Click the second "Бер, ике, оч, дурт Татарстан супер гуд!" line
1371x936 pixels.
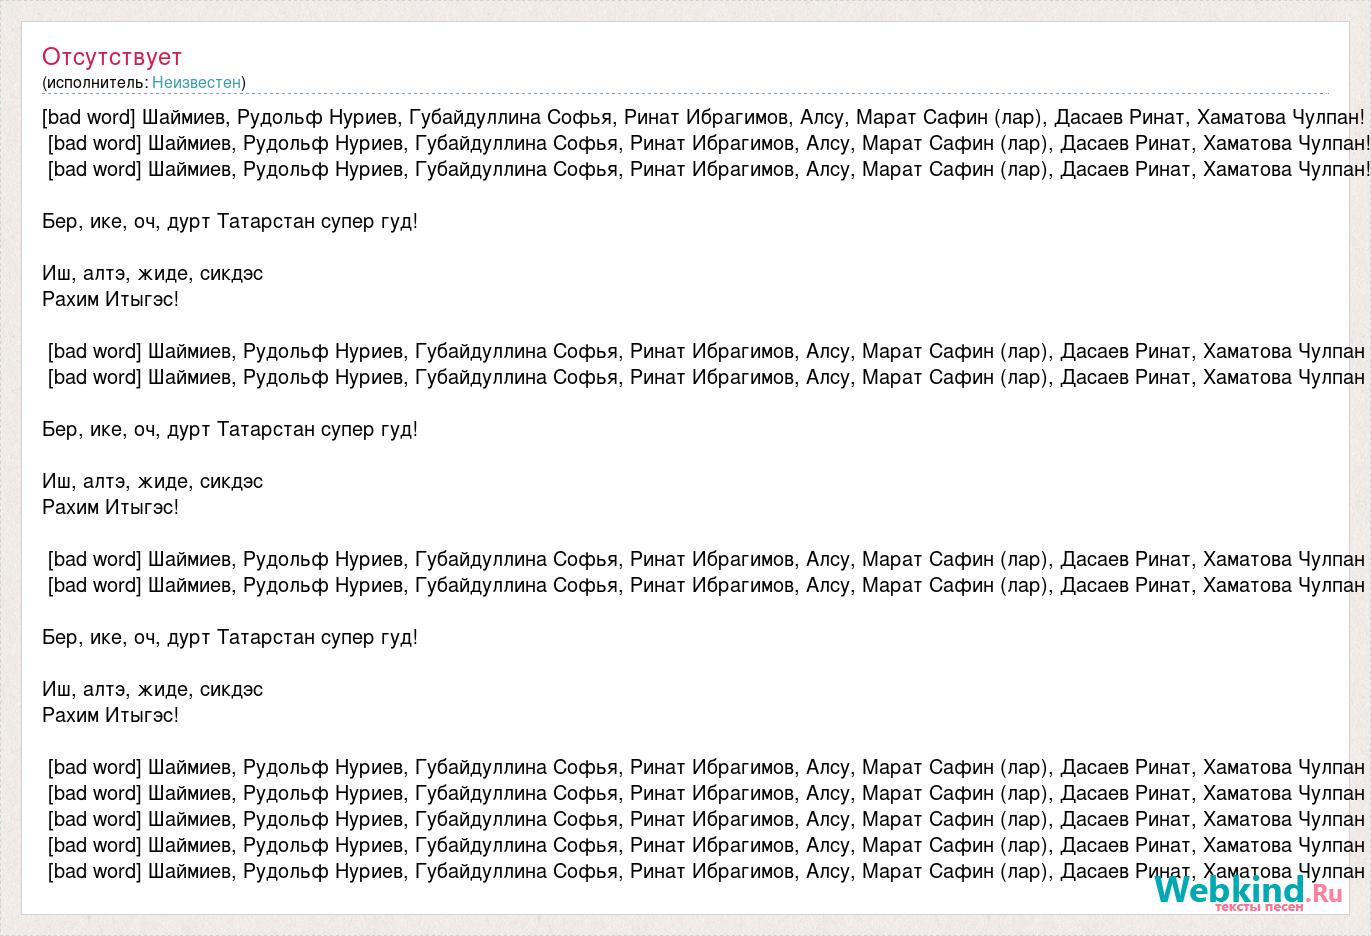tap(230, 429)
